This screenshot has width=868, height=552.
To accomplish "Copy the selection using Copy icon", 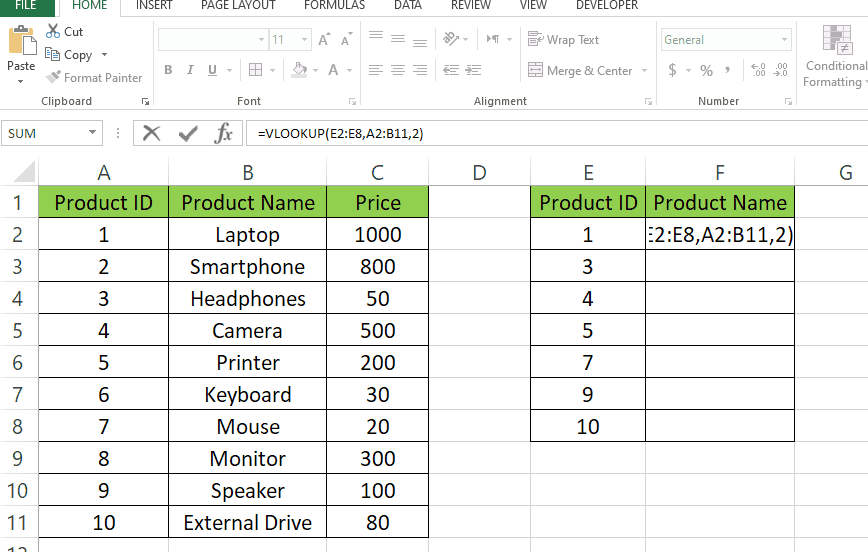I will click(x=53, y=54).
